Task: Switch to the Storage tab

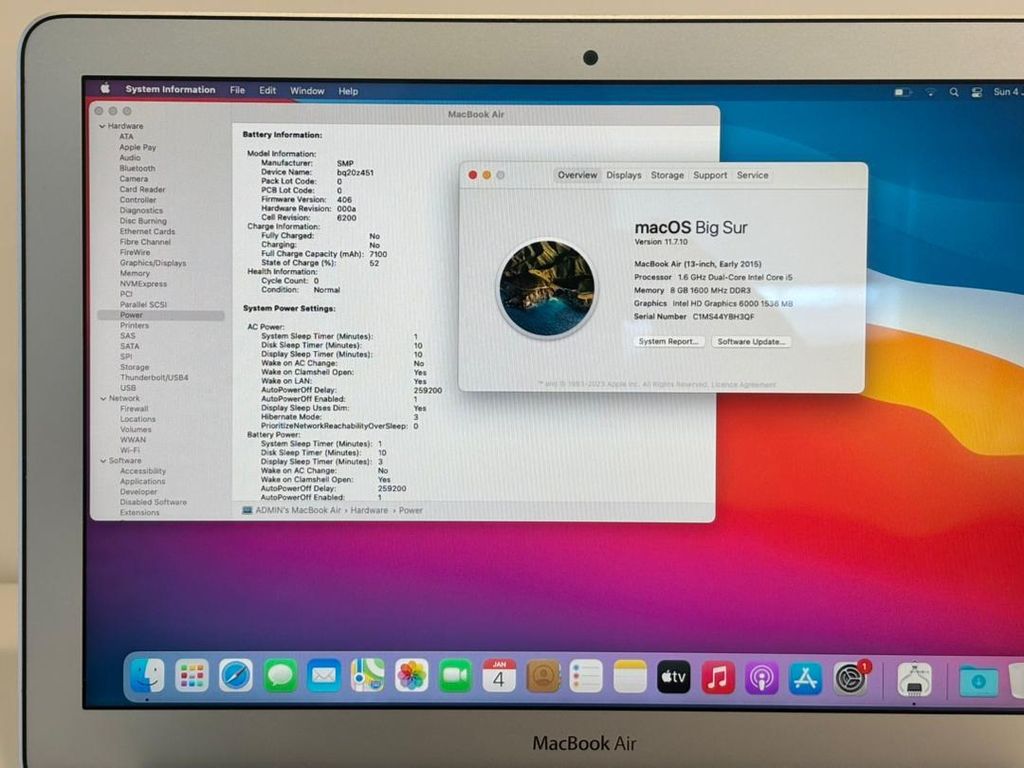Action: point(667,175)
